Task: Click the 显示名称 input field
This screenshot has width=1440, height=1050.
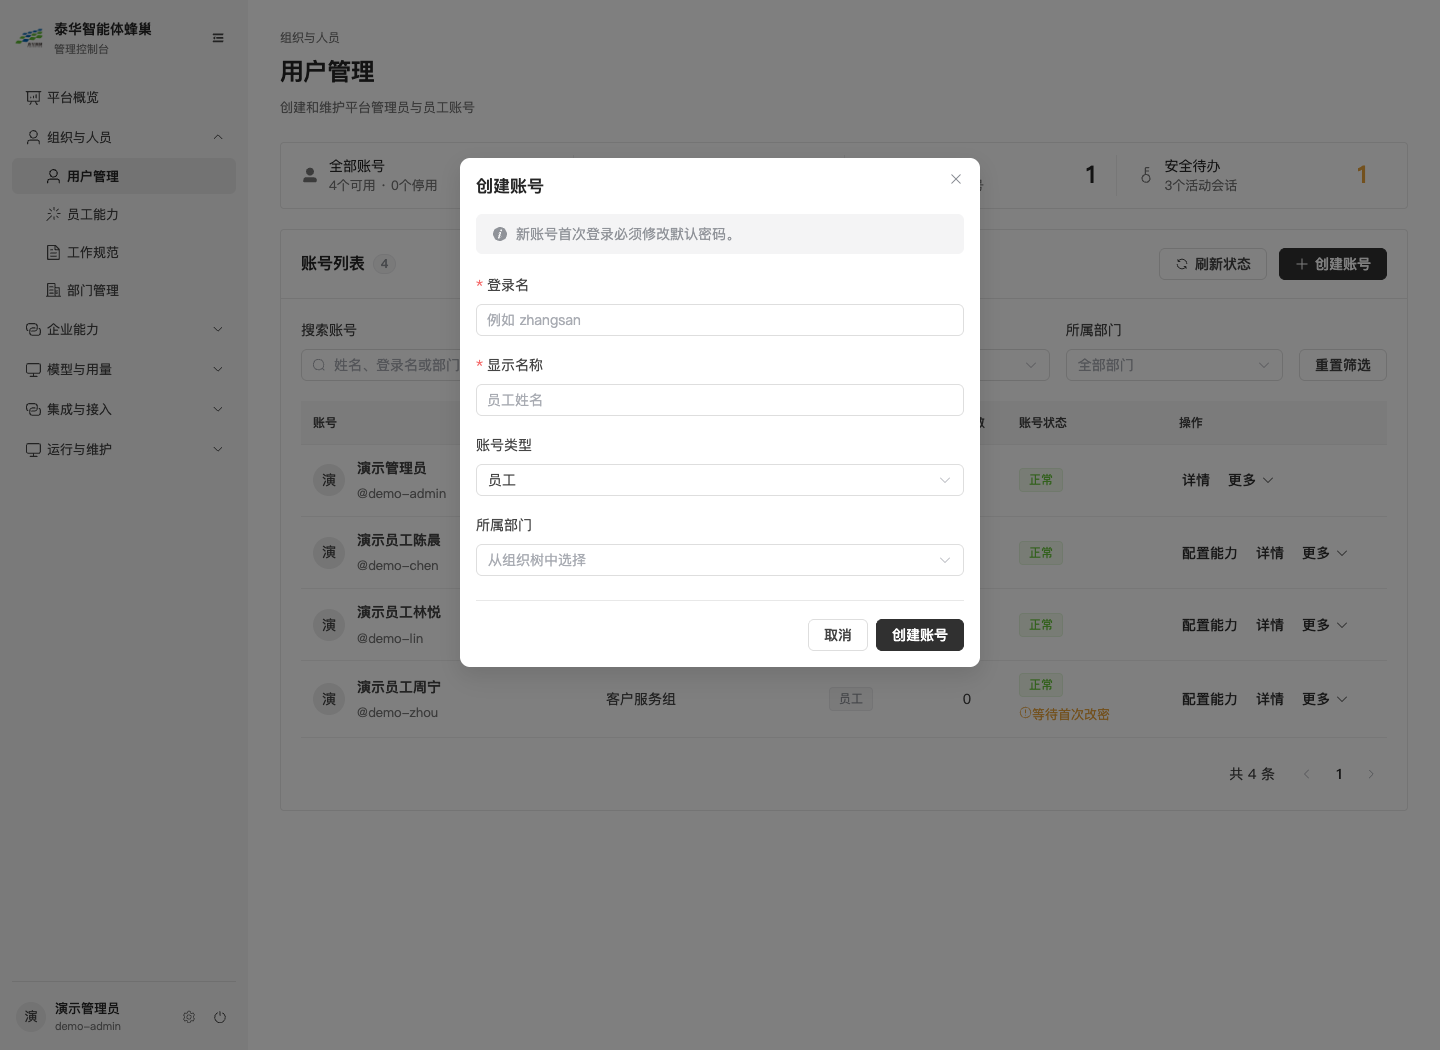Action: (720, 400)
